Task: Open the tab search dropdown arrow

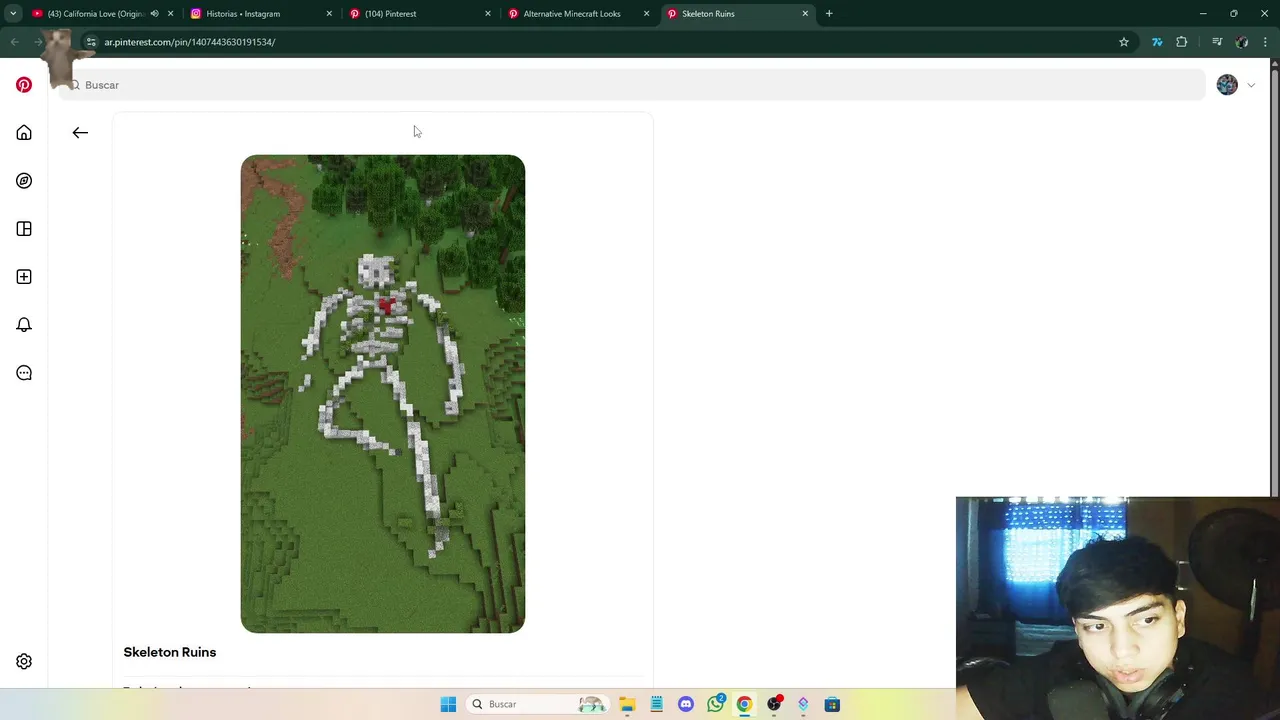Action: point(12,14)
